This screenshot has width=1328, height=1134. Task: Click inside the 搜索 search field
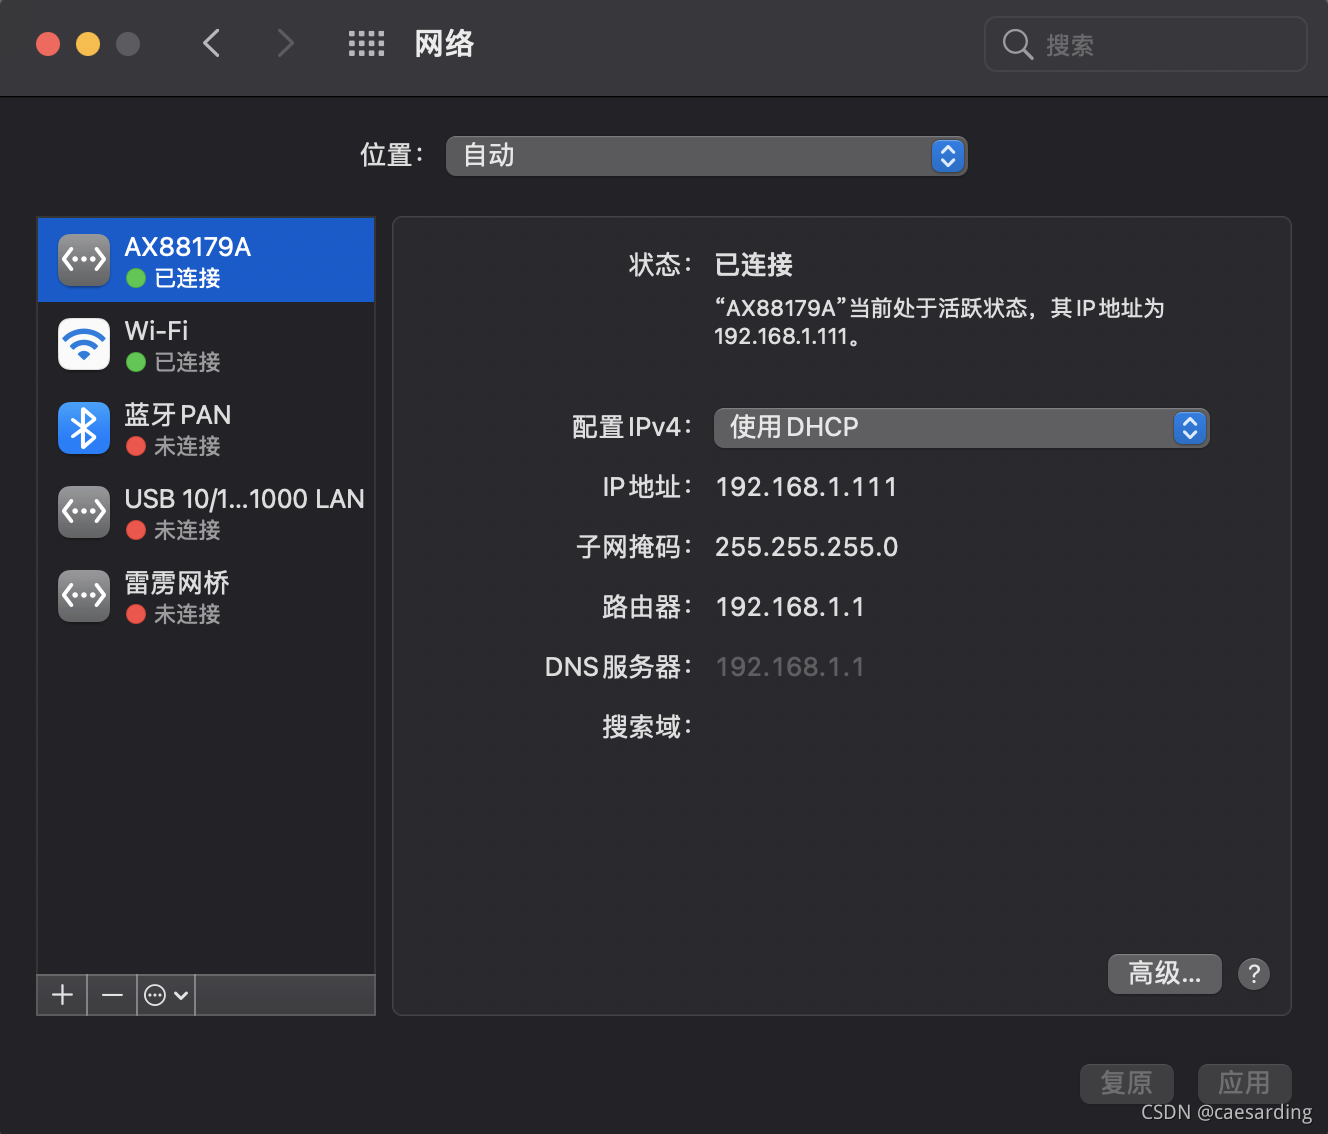point(1145,44)
